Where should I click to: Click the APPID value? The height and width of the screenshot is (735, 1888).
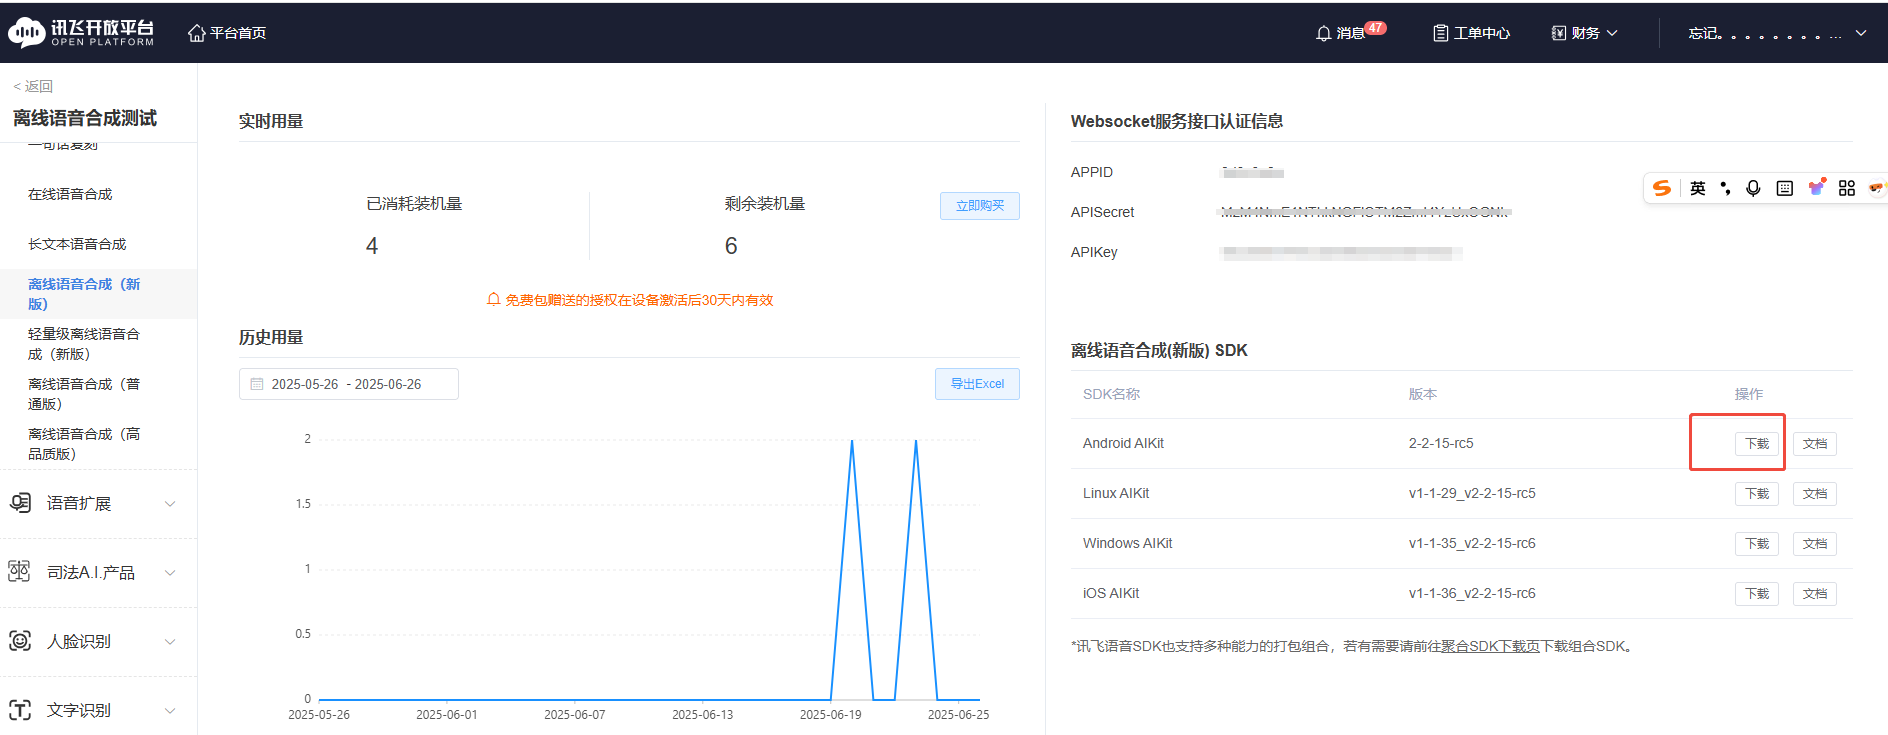(1252, 172)
